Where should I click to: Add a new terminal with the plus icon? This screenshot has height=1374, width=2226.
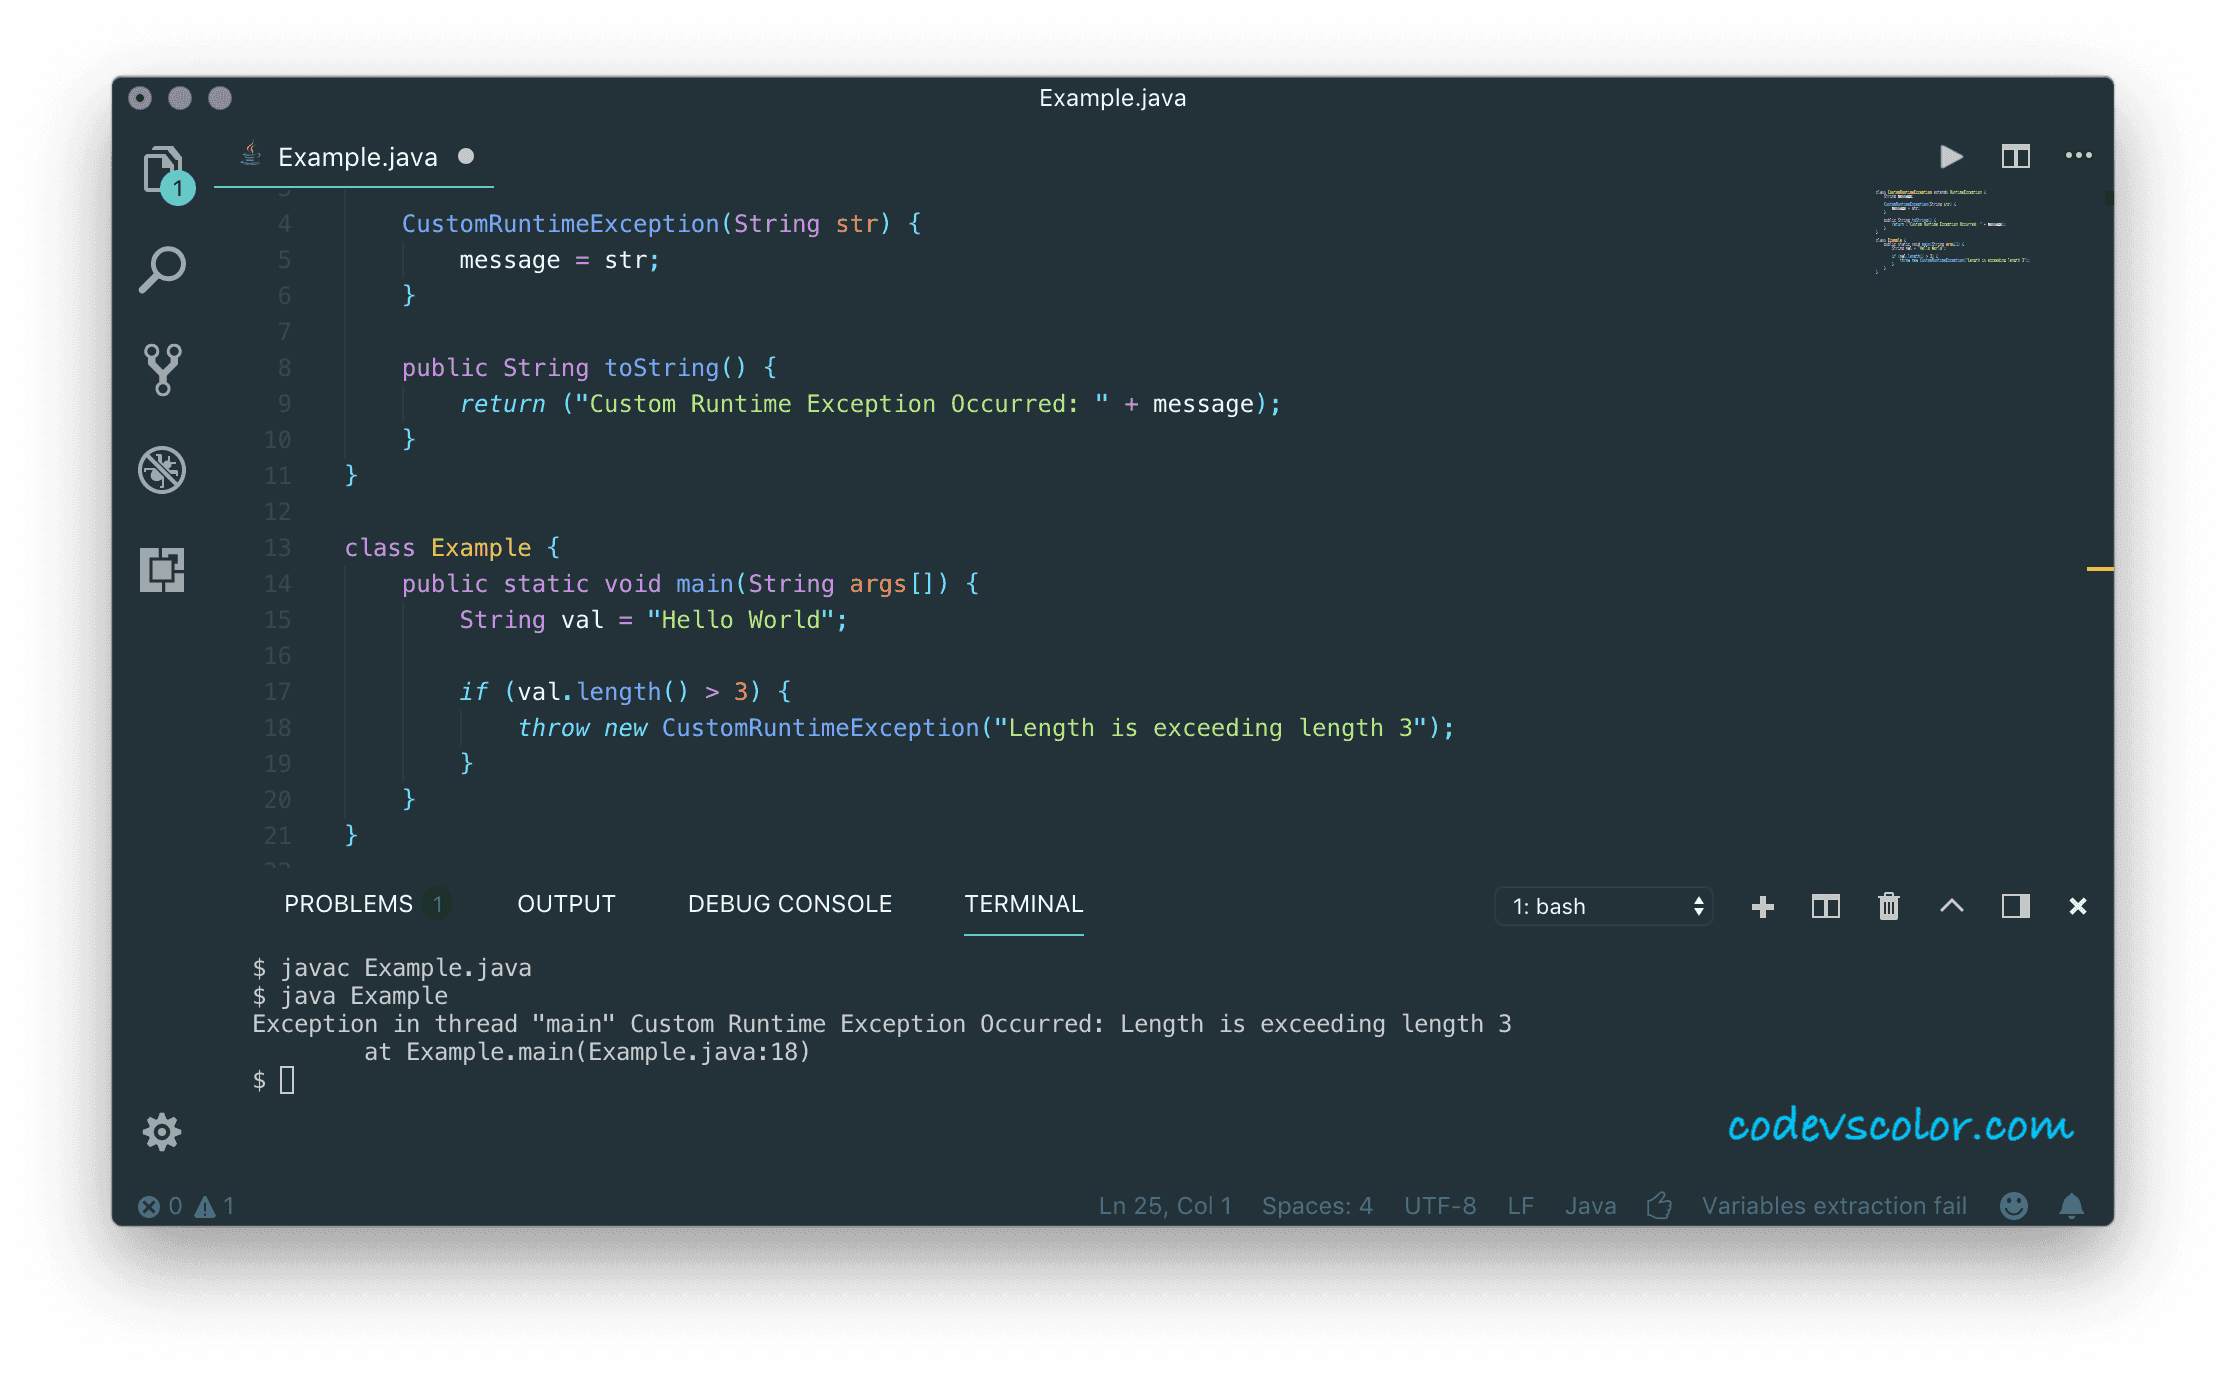click(1763, 906)
